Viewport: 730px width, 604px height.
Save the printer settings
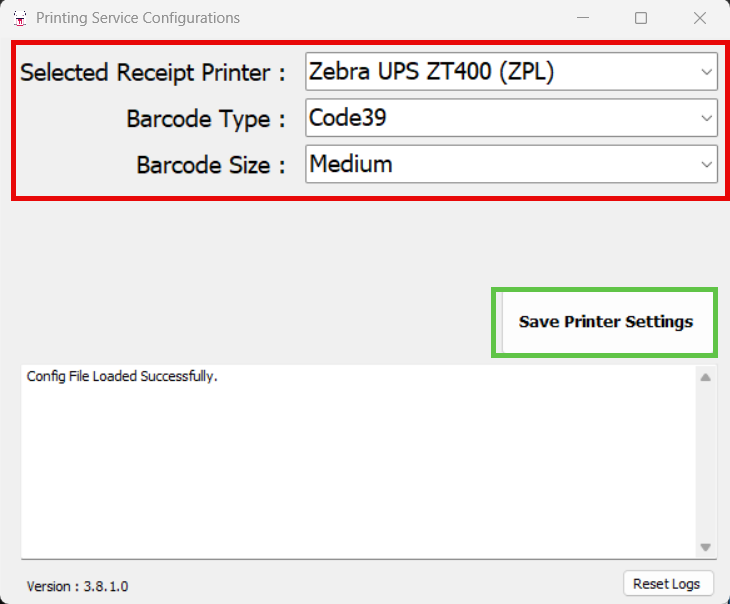click(x=605, y=322)
